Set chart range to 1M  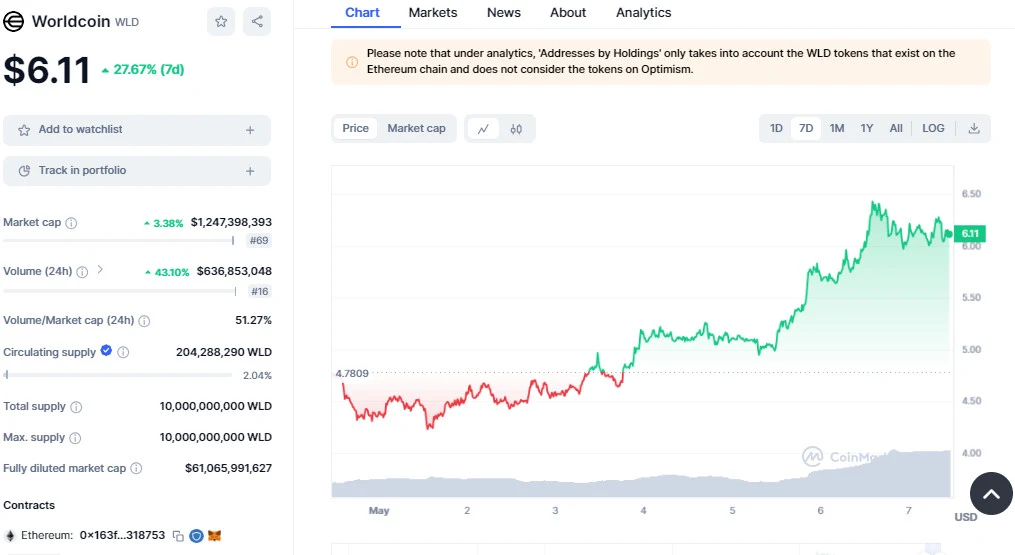tap(837, 128)
